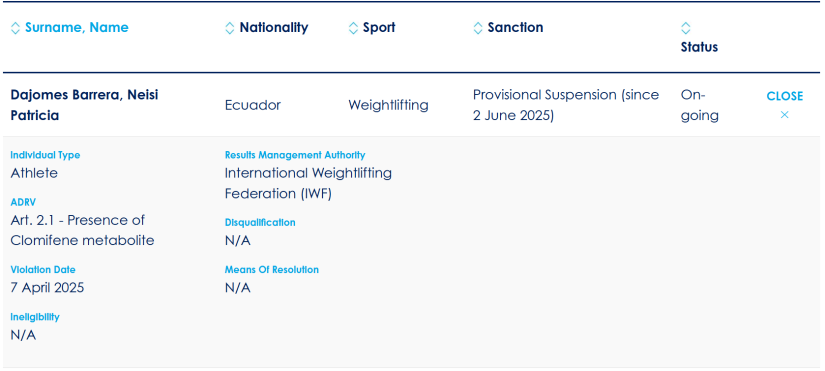The image size is (825, 371).
Task: Click the On-going status cell
Action: tap(700, 105)
